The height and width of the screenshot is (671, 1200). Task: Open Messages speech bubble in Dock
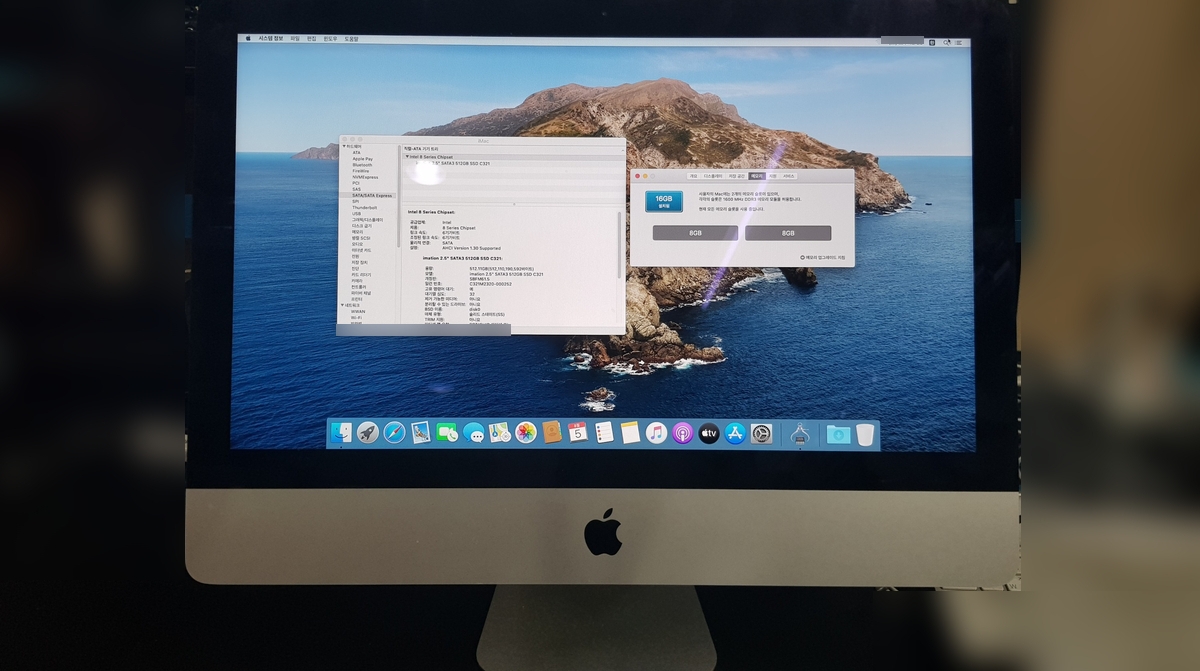(473, 433)
